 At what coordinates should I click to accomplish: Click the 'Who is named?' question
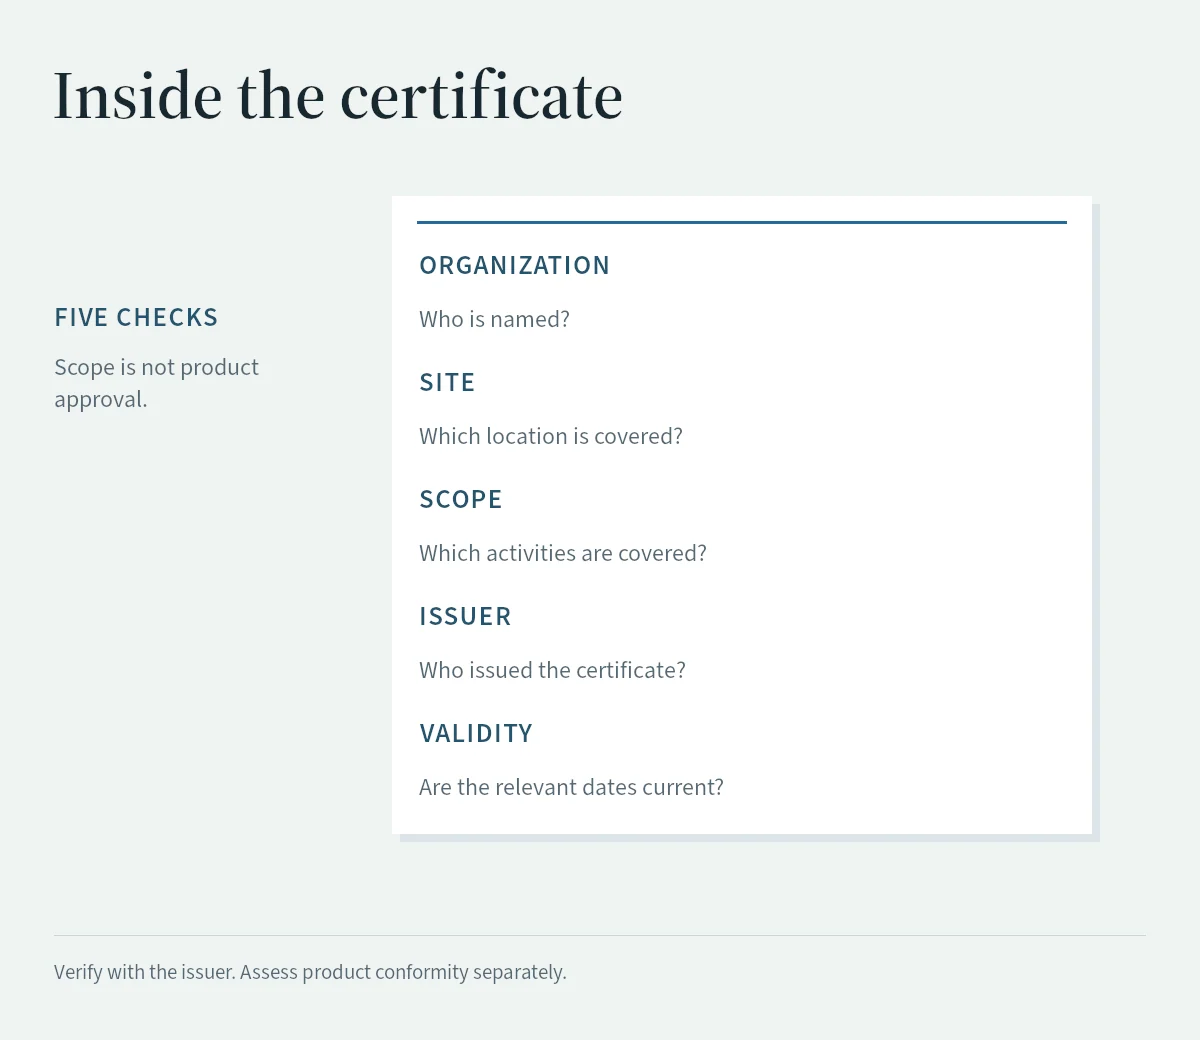click(494, 319)
